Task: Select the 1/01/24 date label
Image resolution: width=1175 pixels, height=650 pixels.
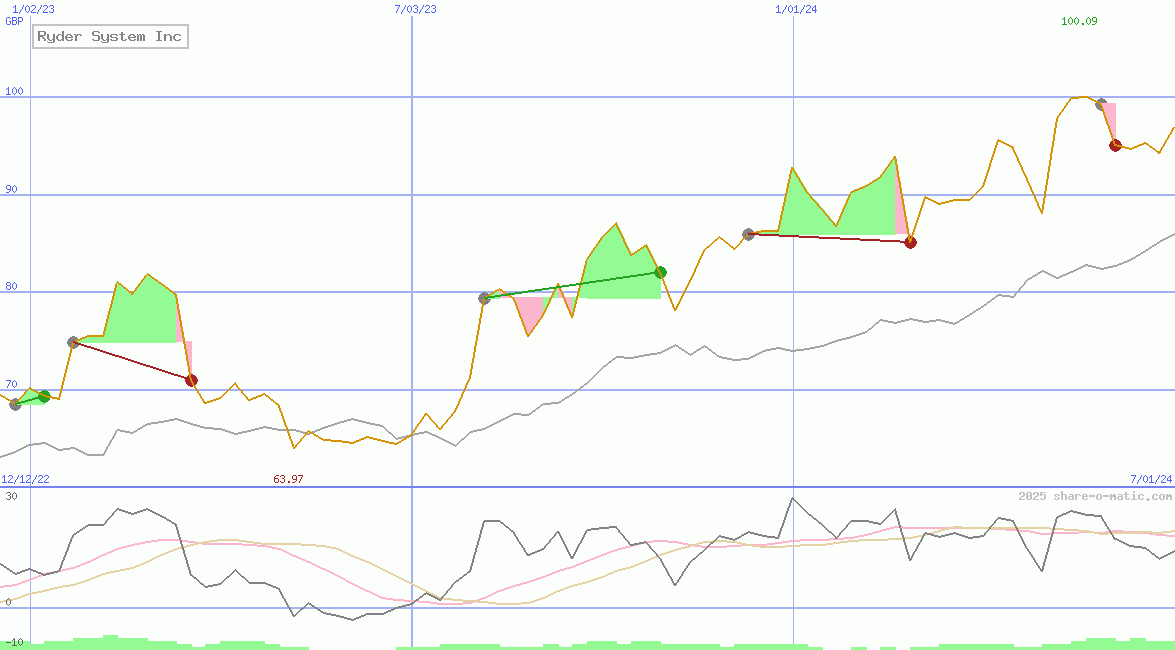Action: (796, 9)
